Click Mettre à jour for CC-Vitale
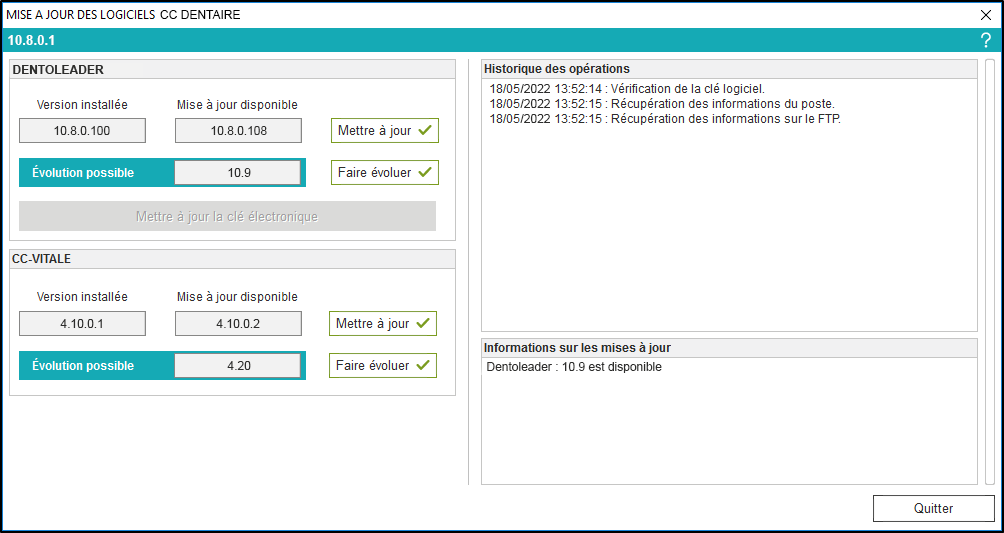Viewport: 1004px width, 533px height. 383,324
